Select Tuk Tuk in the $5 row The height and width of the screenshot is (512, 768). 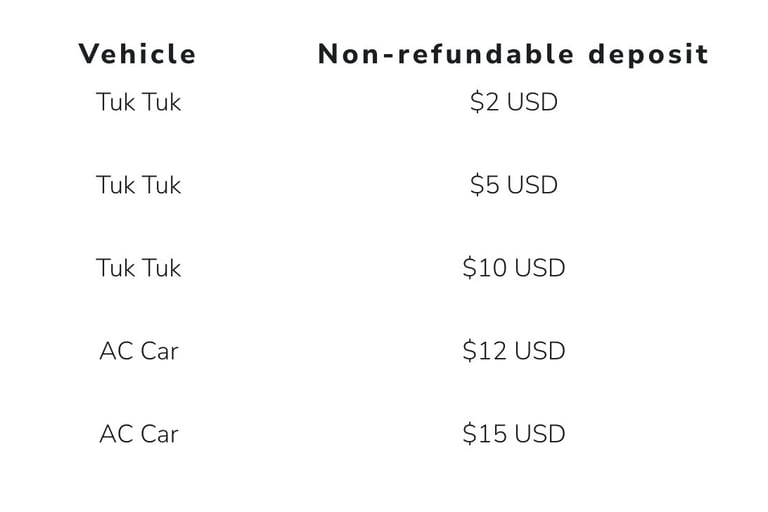pos(138,185)
